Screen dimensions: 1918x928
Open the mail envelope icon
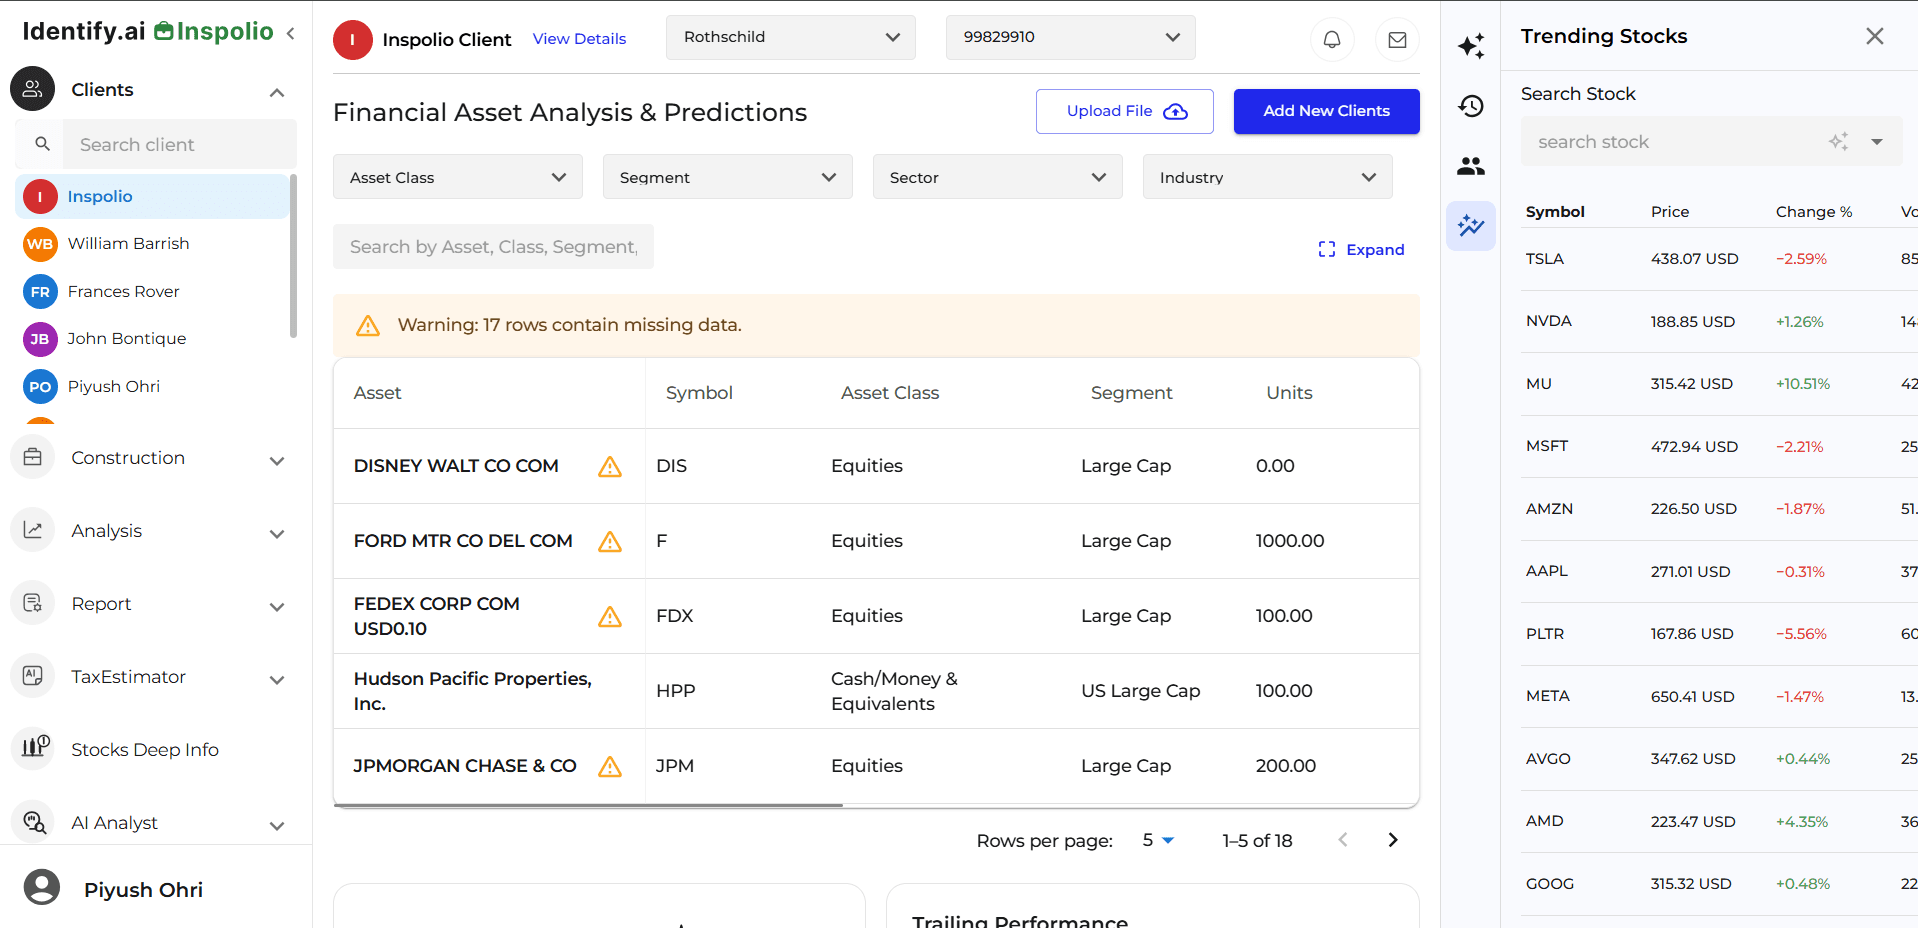coord(1396,39)
